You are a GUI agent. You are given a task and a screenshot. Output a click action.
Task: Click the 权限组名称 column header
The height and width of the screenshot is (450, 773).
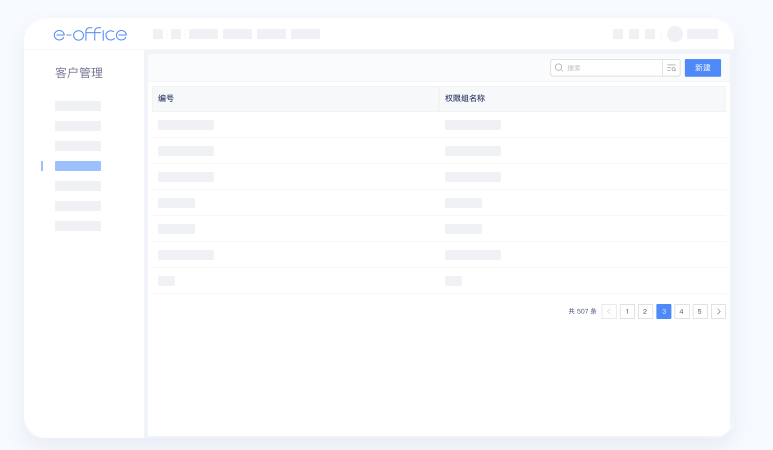coord(465,98)
